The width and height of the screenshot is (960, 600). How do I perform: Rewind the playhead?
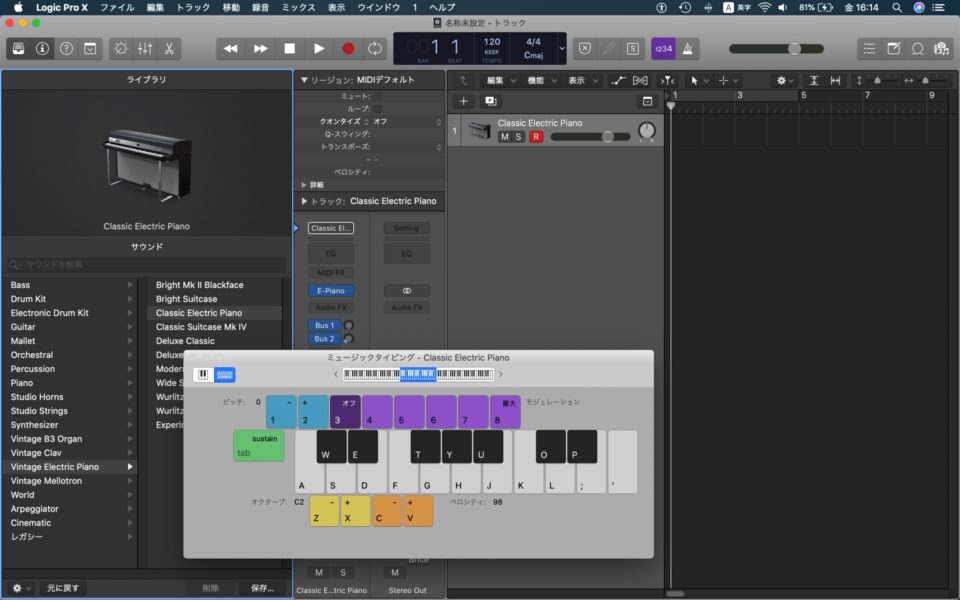click(x=231, y=48)
